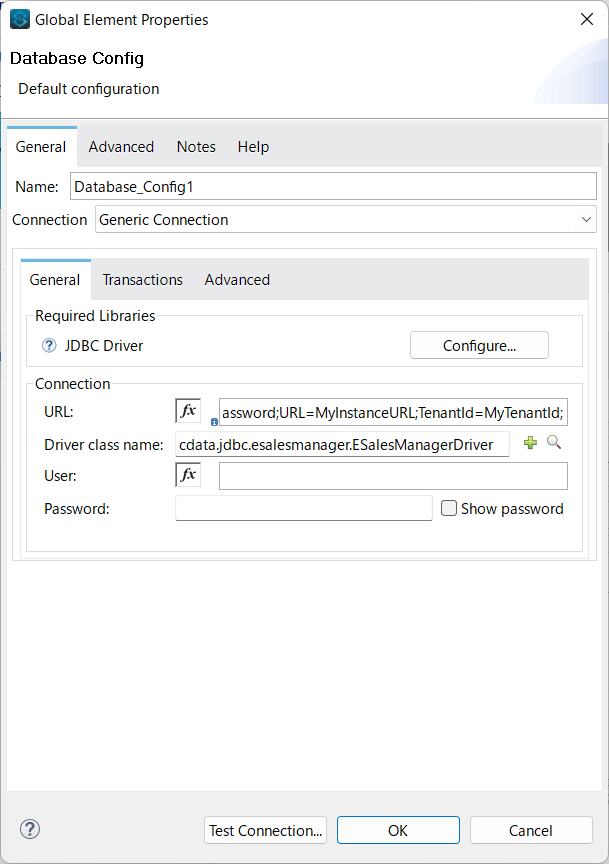Click the Test Connection... button
609x864 pixels.
pyautogui.click(x=266, y=830)
